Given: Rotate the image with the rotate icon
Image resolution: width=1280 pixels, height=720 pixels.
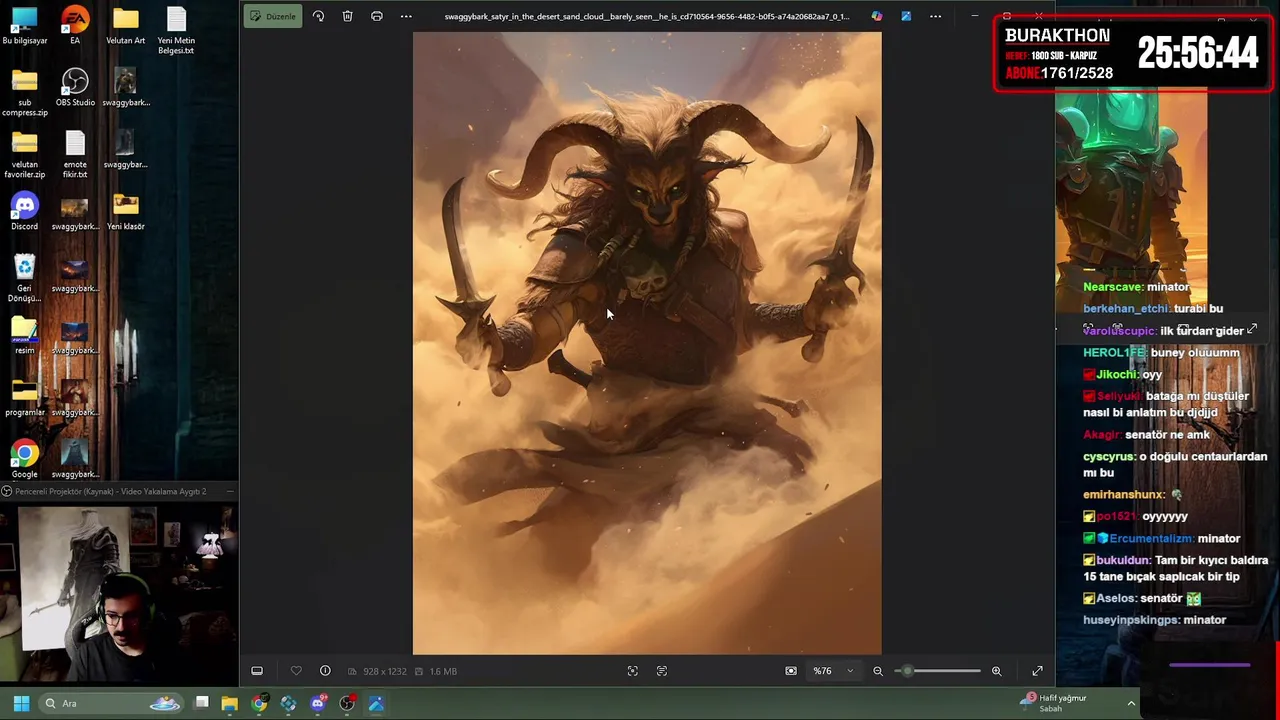Looking at the screenshot, I should tap(318, 16).
